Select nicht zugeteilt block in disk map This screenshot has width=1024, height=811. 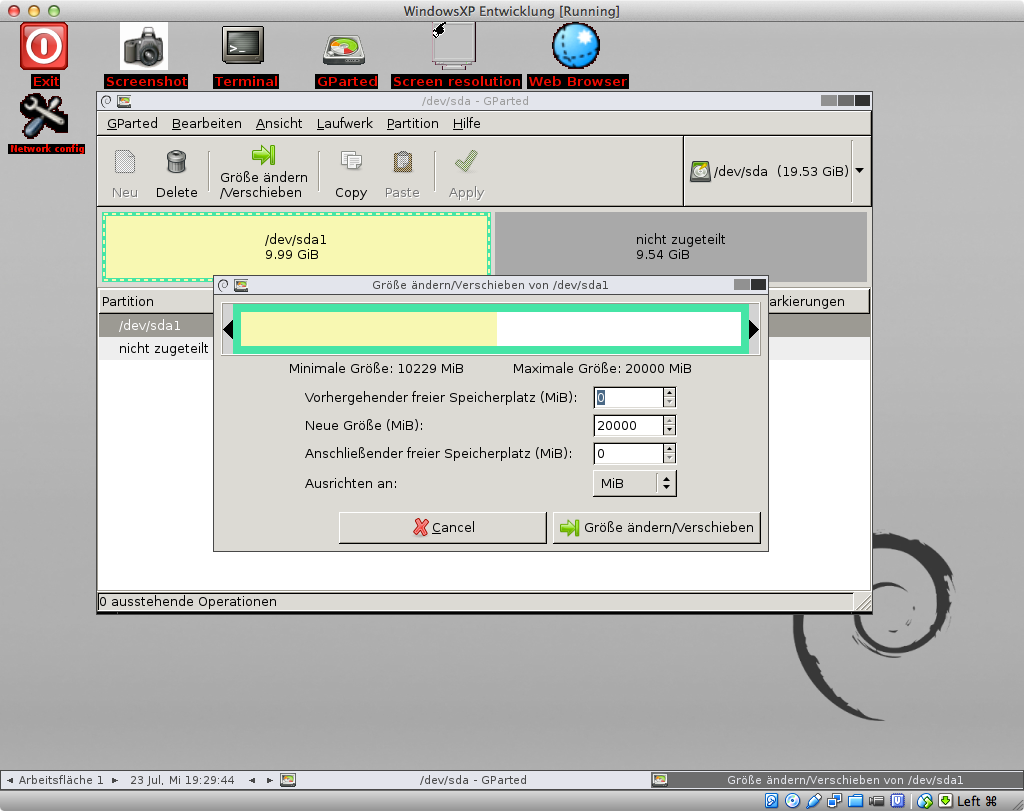(x=680, y=247)
